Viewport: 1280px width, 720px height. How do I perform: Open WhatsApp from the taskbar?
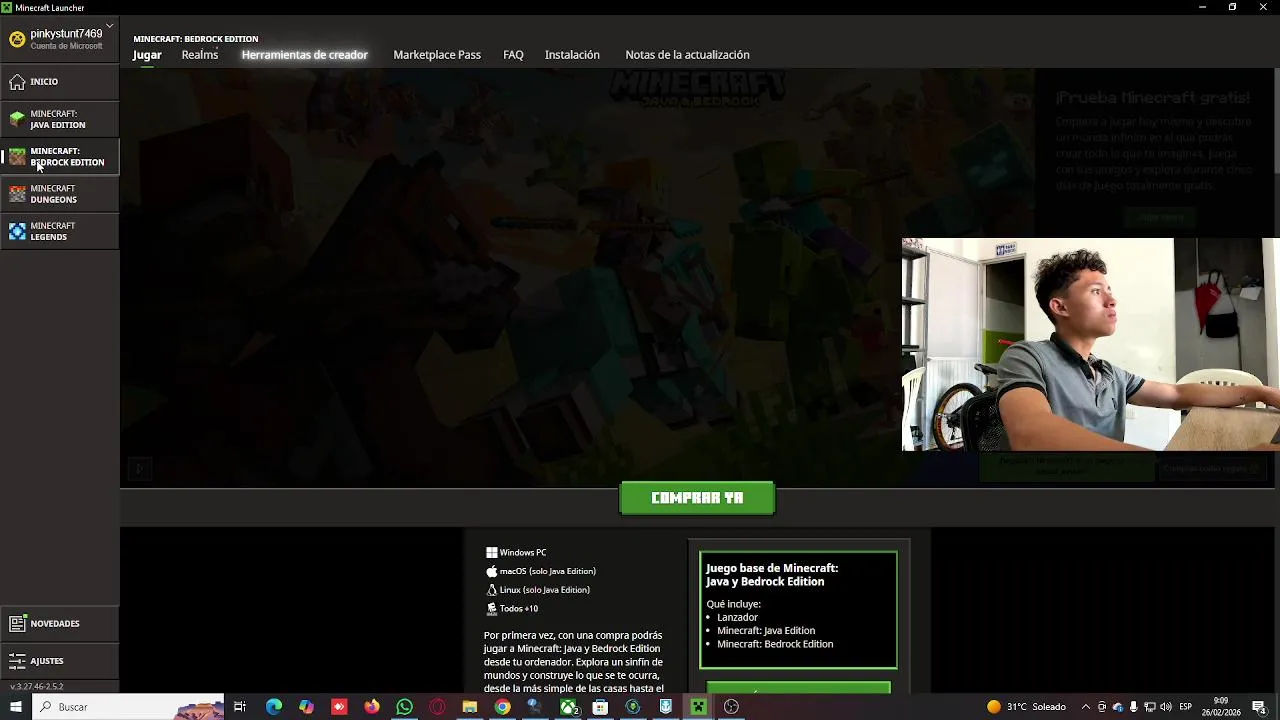(x=404, y=707)
